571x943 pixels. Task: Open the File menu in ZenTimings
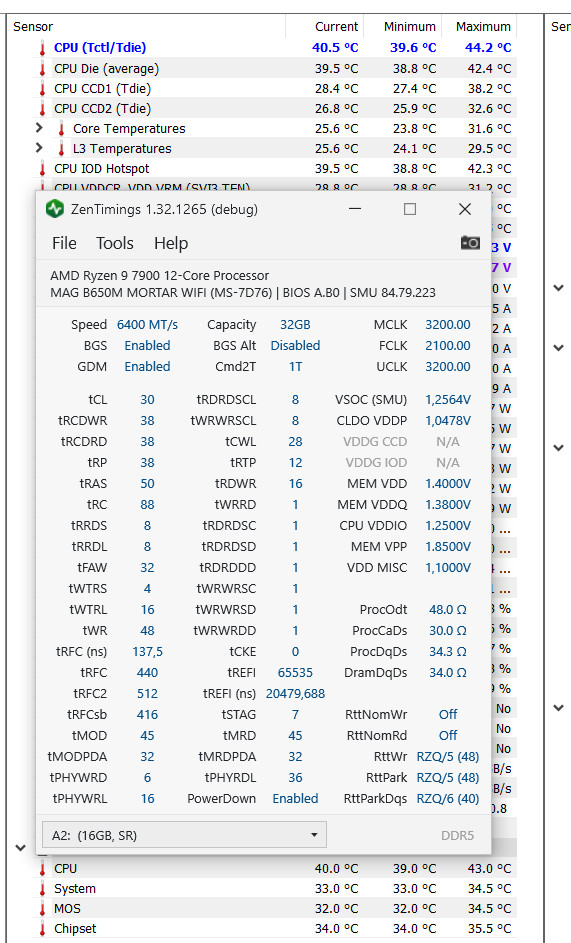[x=64, y=243]
